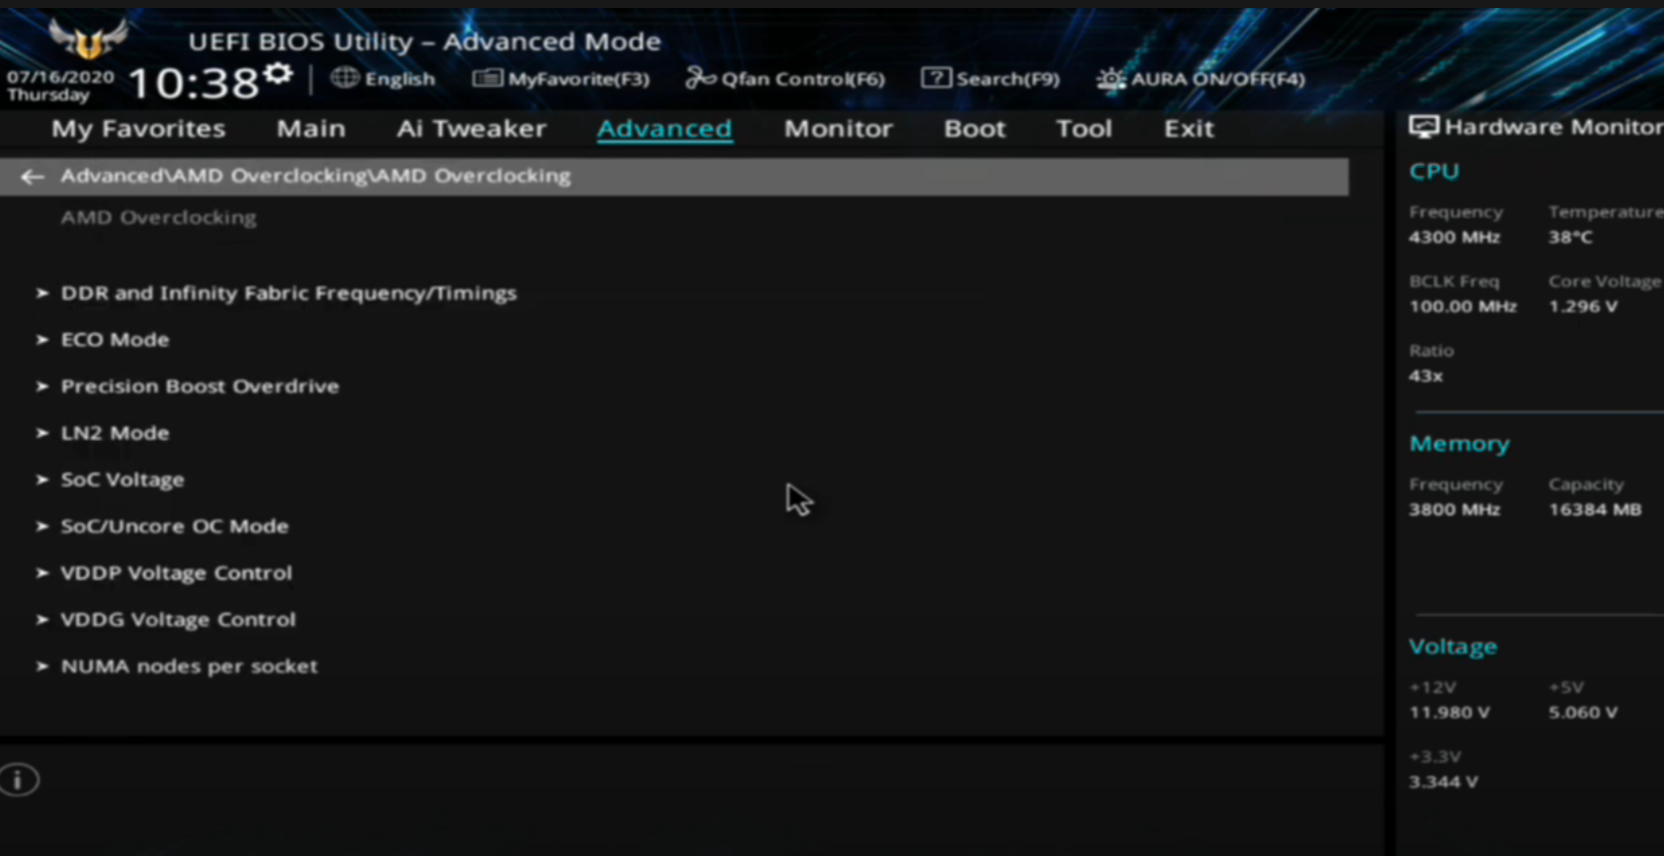Open the Tool tab
Viewport: 1664px width, 856px height.
(x=1084, y=129)
